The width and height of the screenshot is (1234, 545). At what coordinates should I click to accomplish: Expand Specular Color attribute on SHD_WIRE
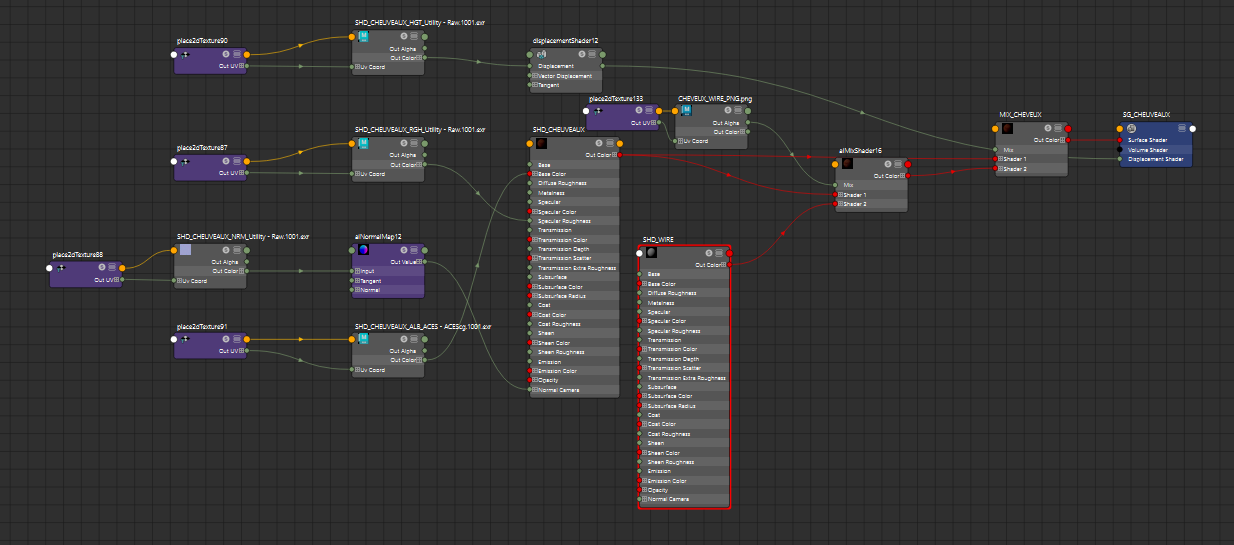[x=646, y=321]
